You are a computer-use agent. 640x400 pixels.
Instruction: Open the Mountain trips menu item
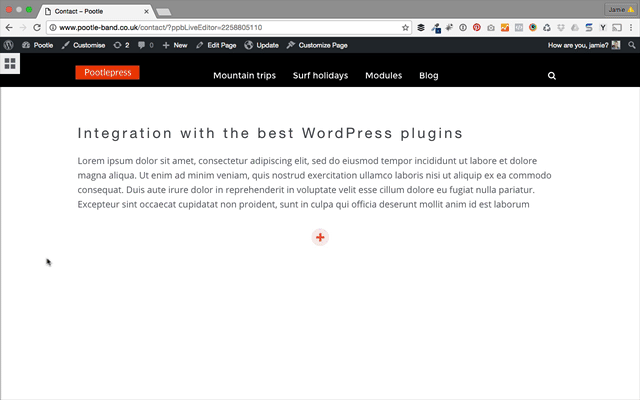pyautogui.click(x=244, y=76)
